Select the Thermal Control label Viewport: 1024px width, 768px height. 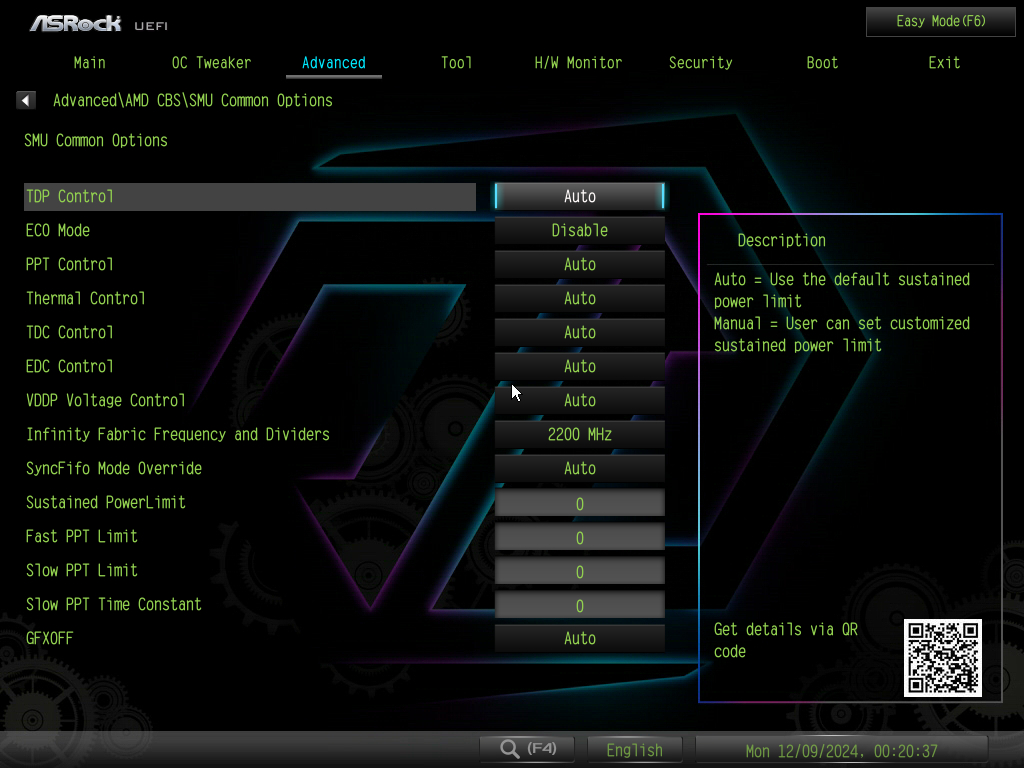pyautogui.click(x=86, y=298)
